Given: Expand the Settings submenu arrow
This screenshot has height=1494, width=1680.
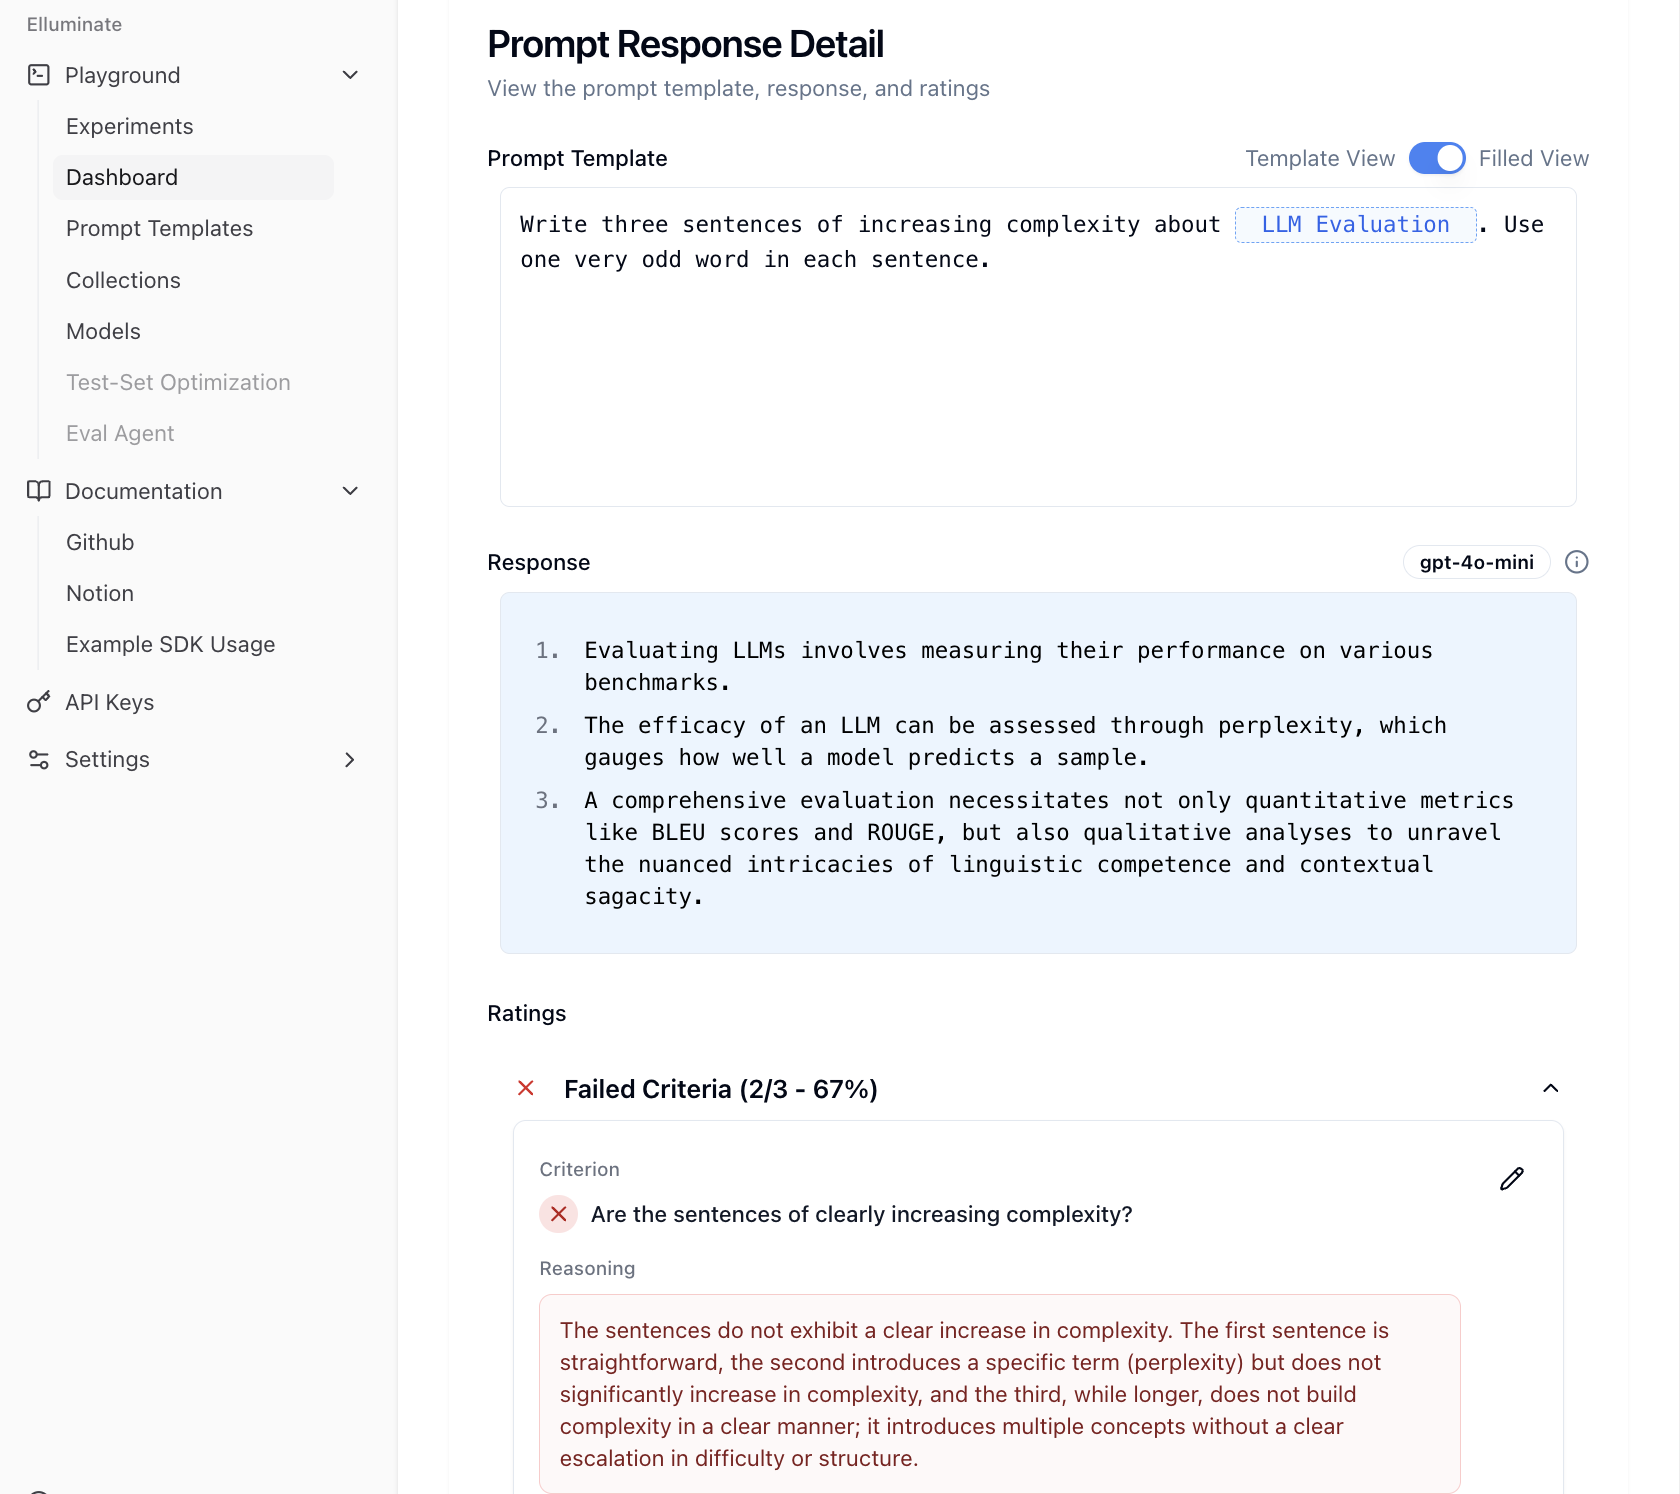Looking at the screenshot, I should [350, 760].
